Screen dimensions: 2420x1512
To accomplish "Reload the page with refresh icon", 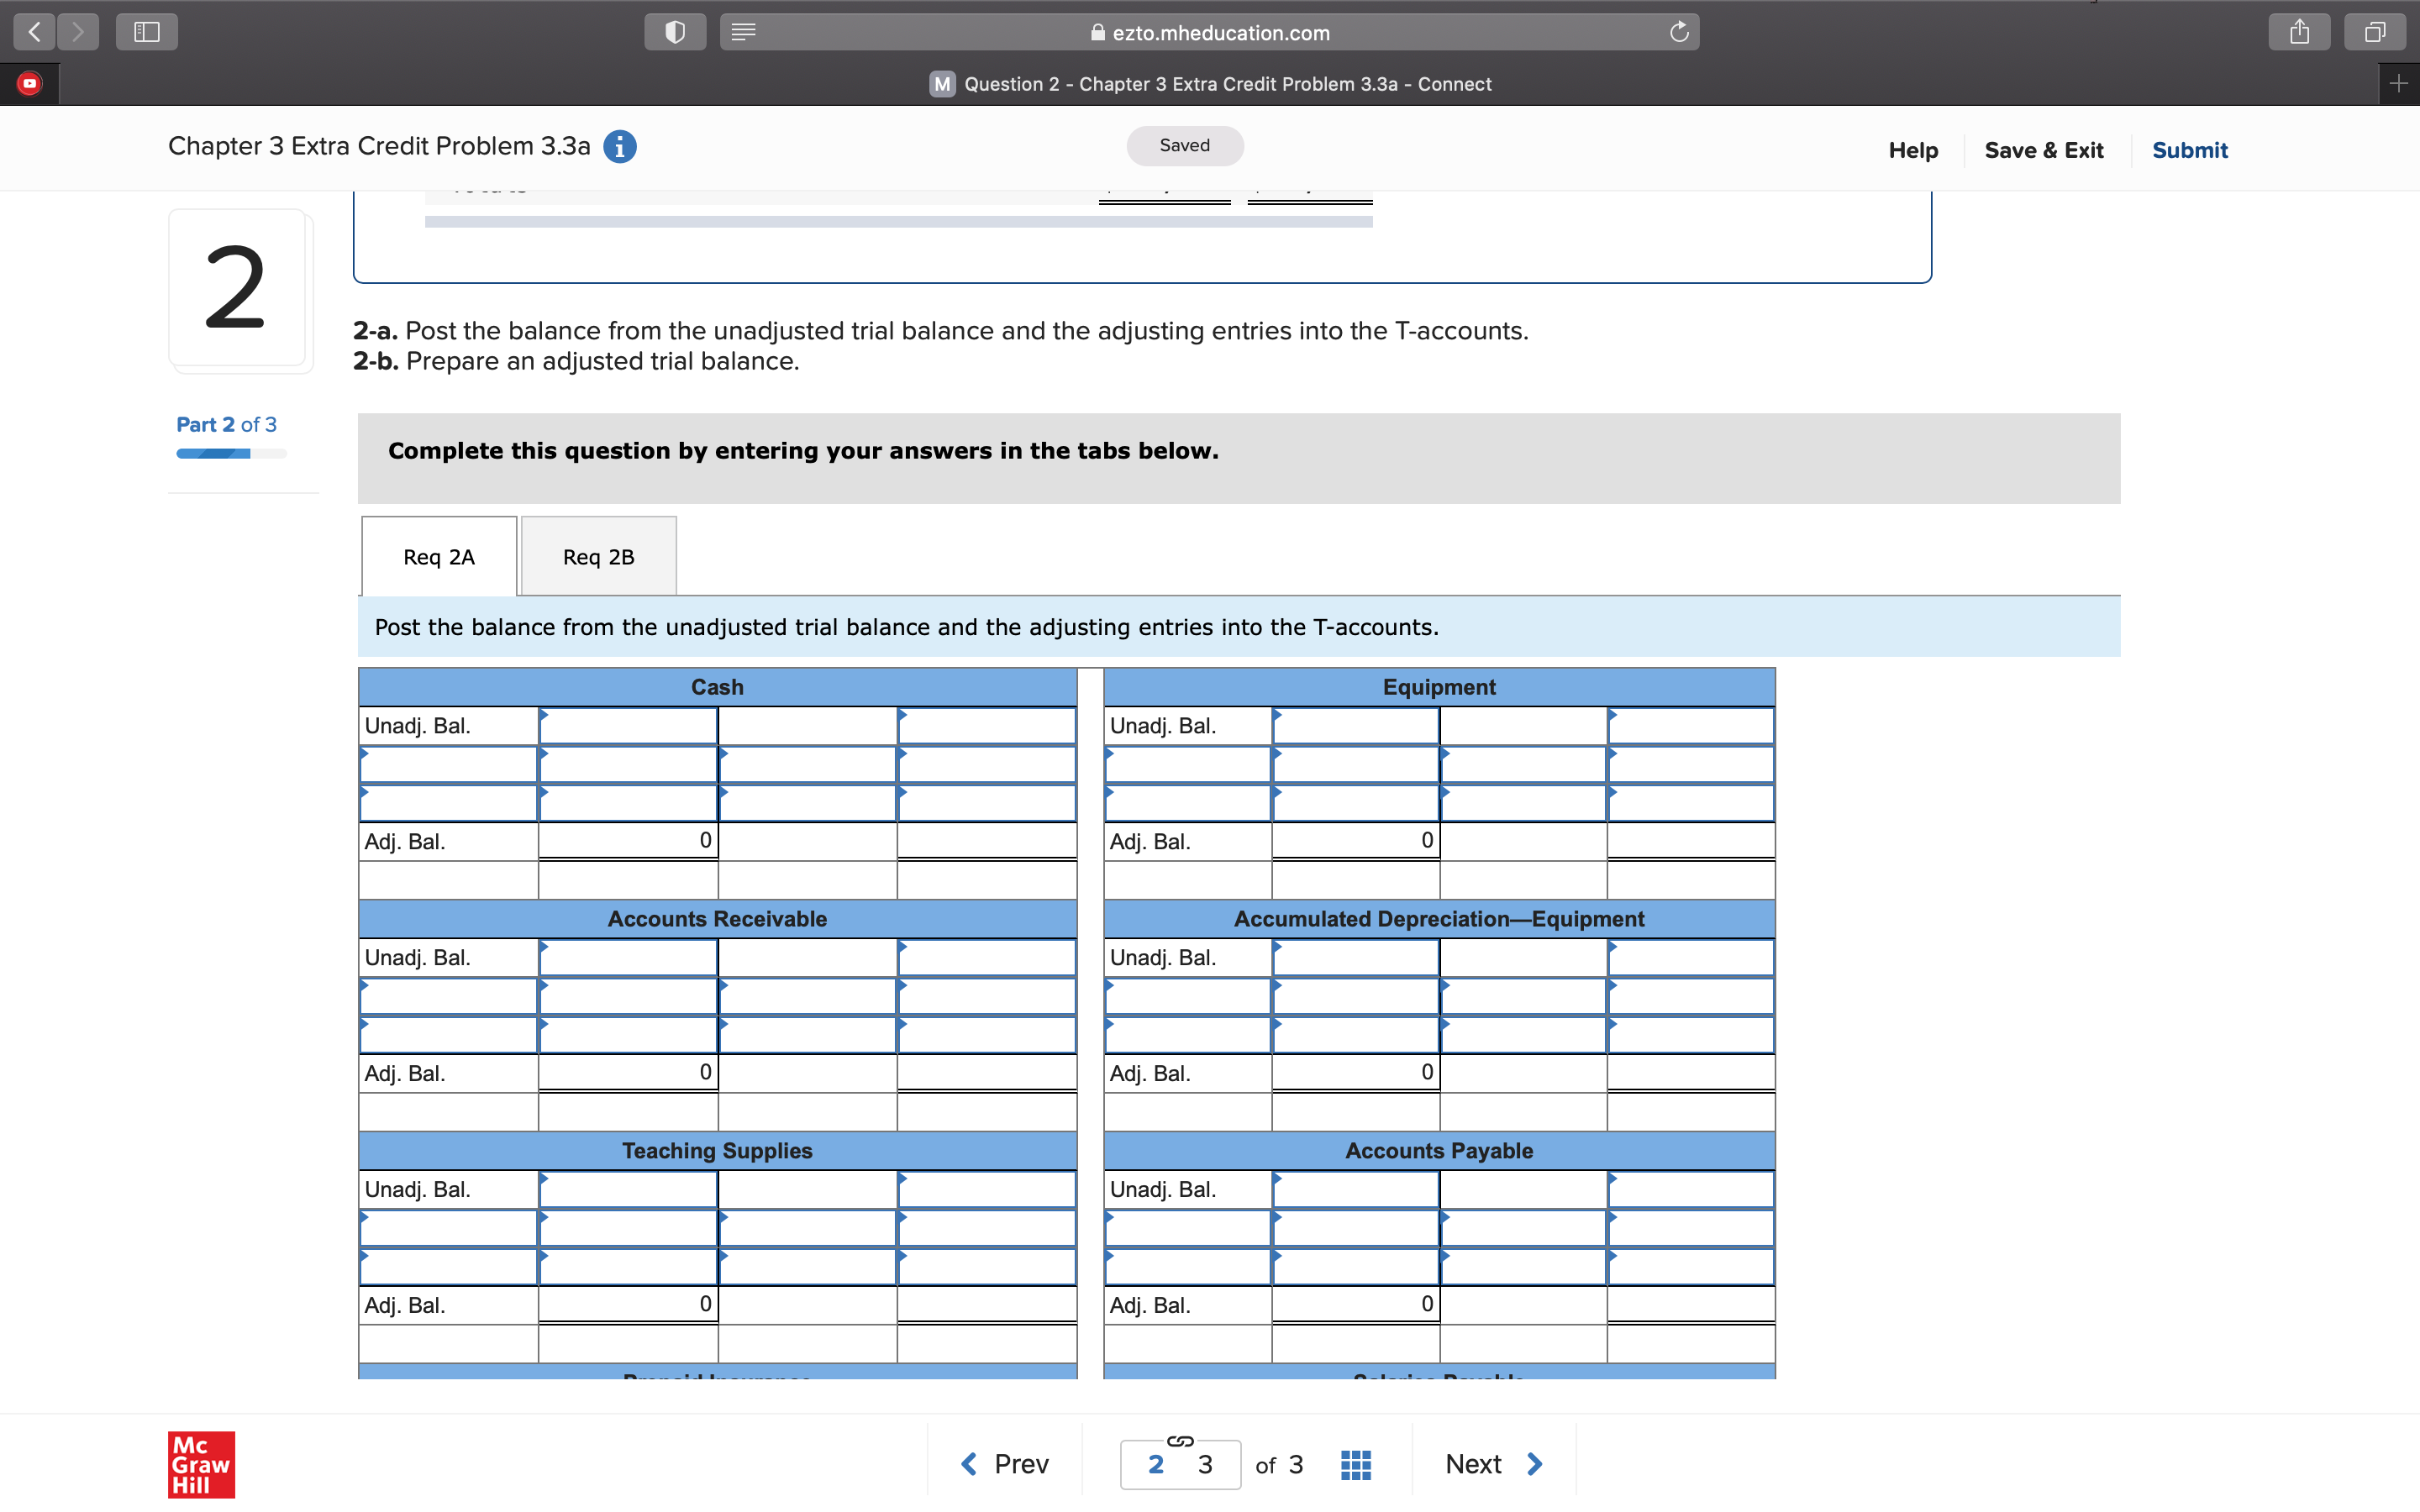I will point(1679,32).
